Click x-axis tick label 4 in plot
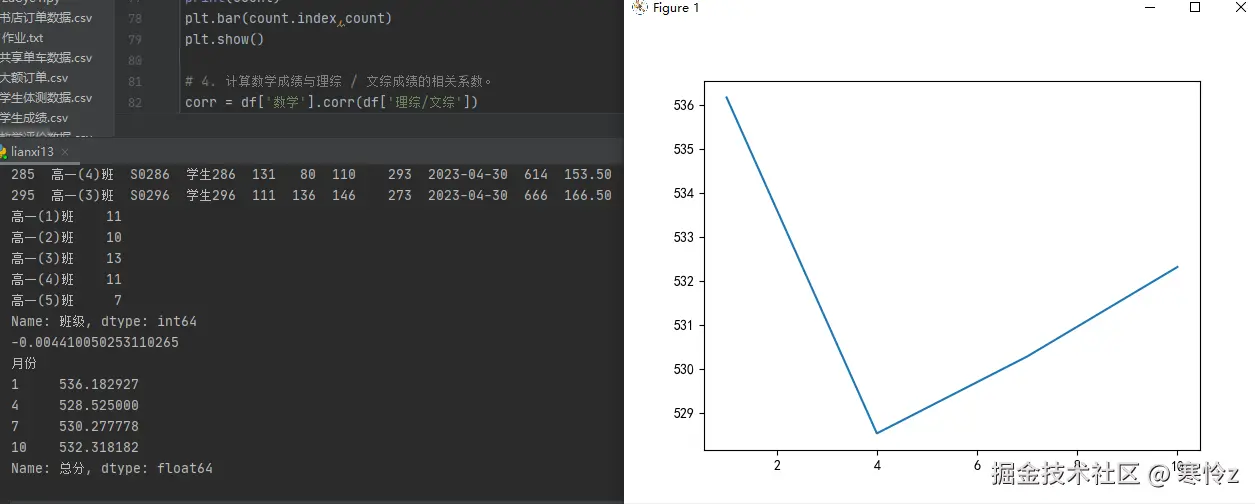This screenshot has height=504, width=1255. [877, 464]
